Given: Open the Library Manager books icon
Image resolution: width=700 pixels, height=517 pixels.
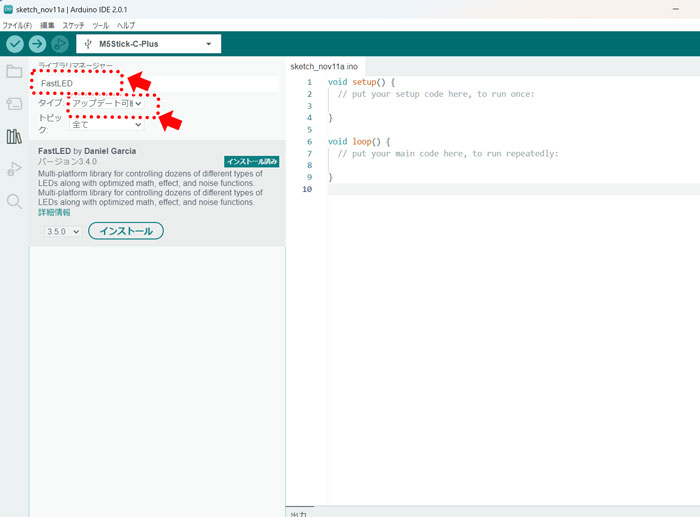Looking at the screenshot, I should coord(14,137).
